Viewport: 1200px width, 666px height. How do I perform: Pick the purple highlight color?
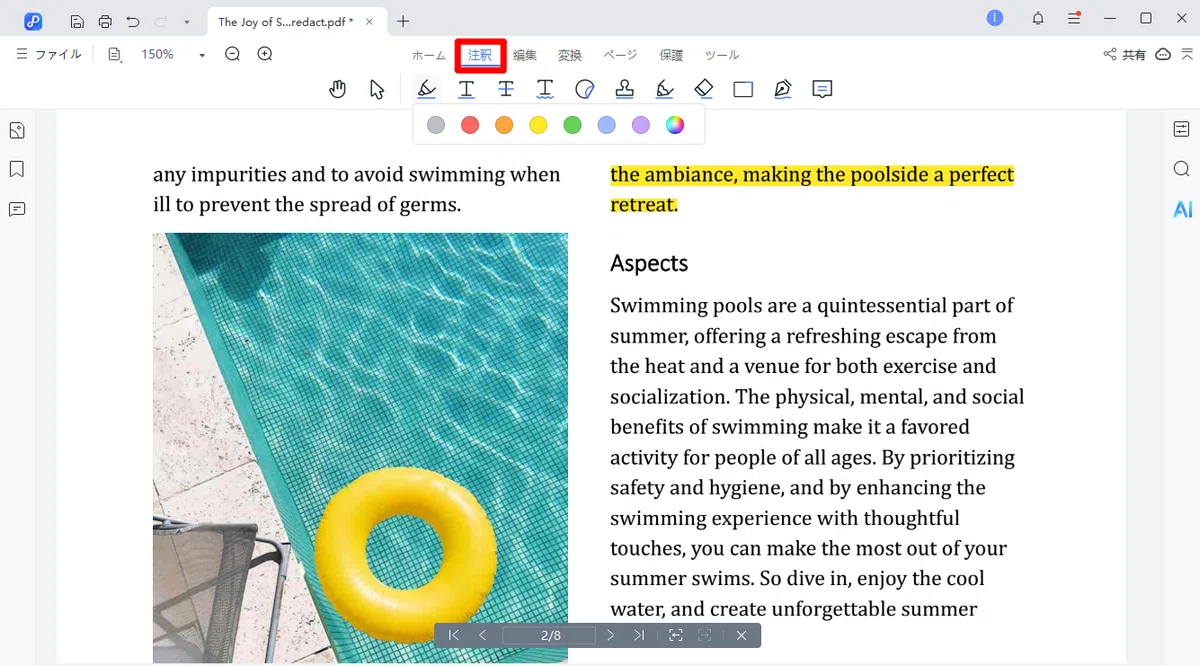tap(641, 125)
